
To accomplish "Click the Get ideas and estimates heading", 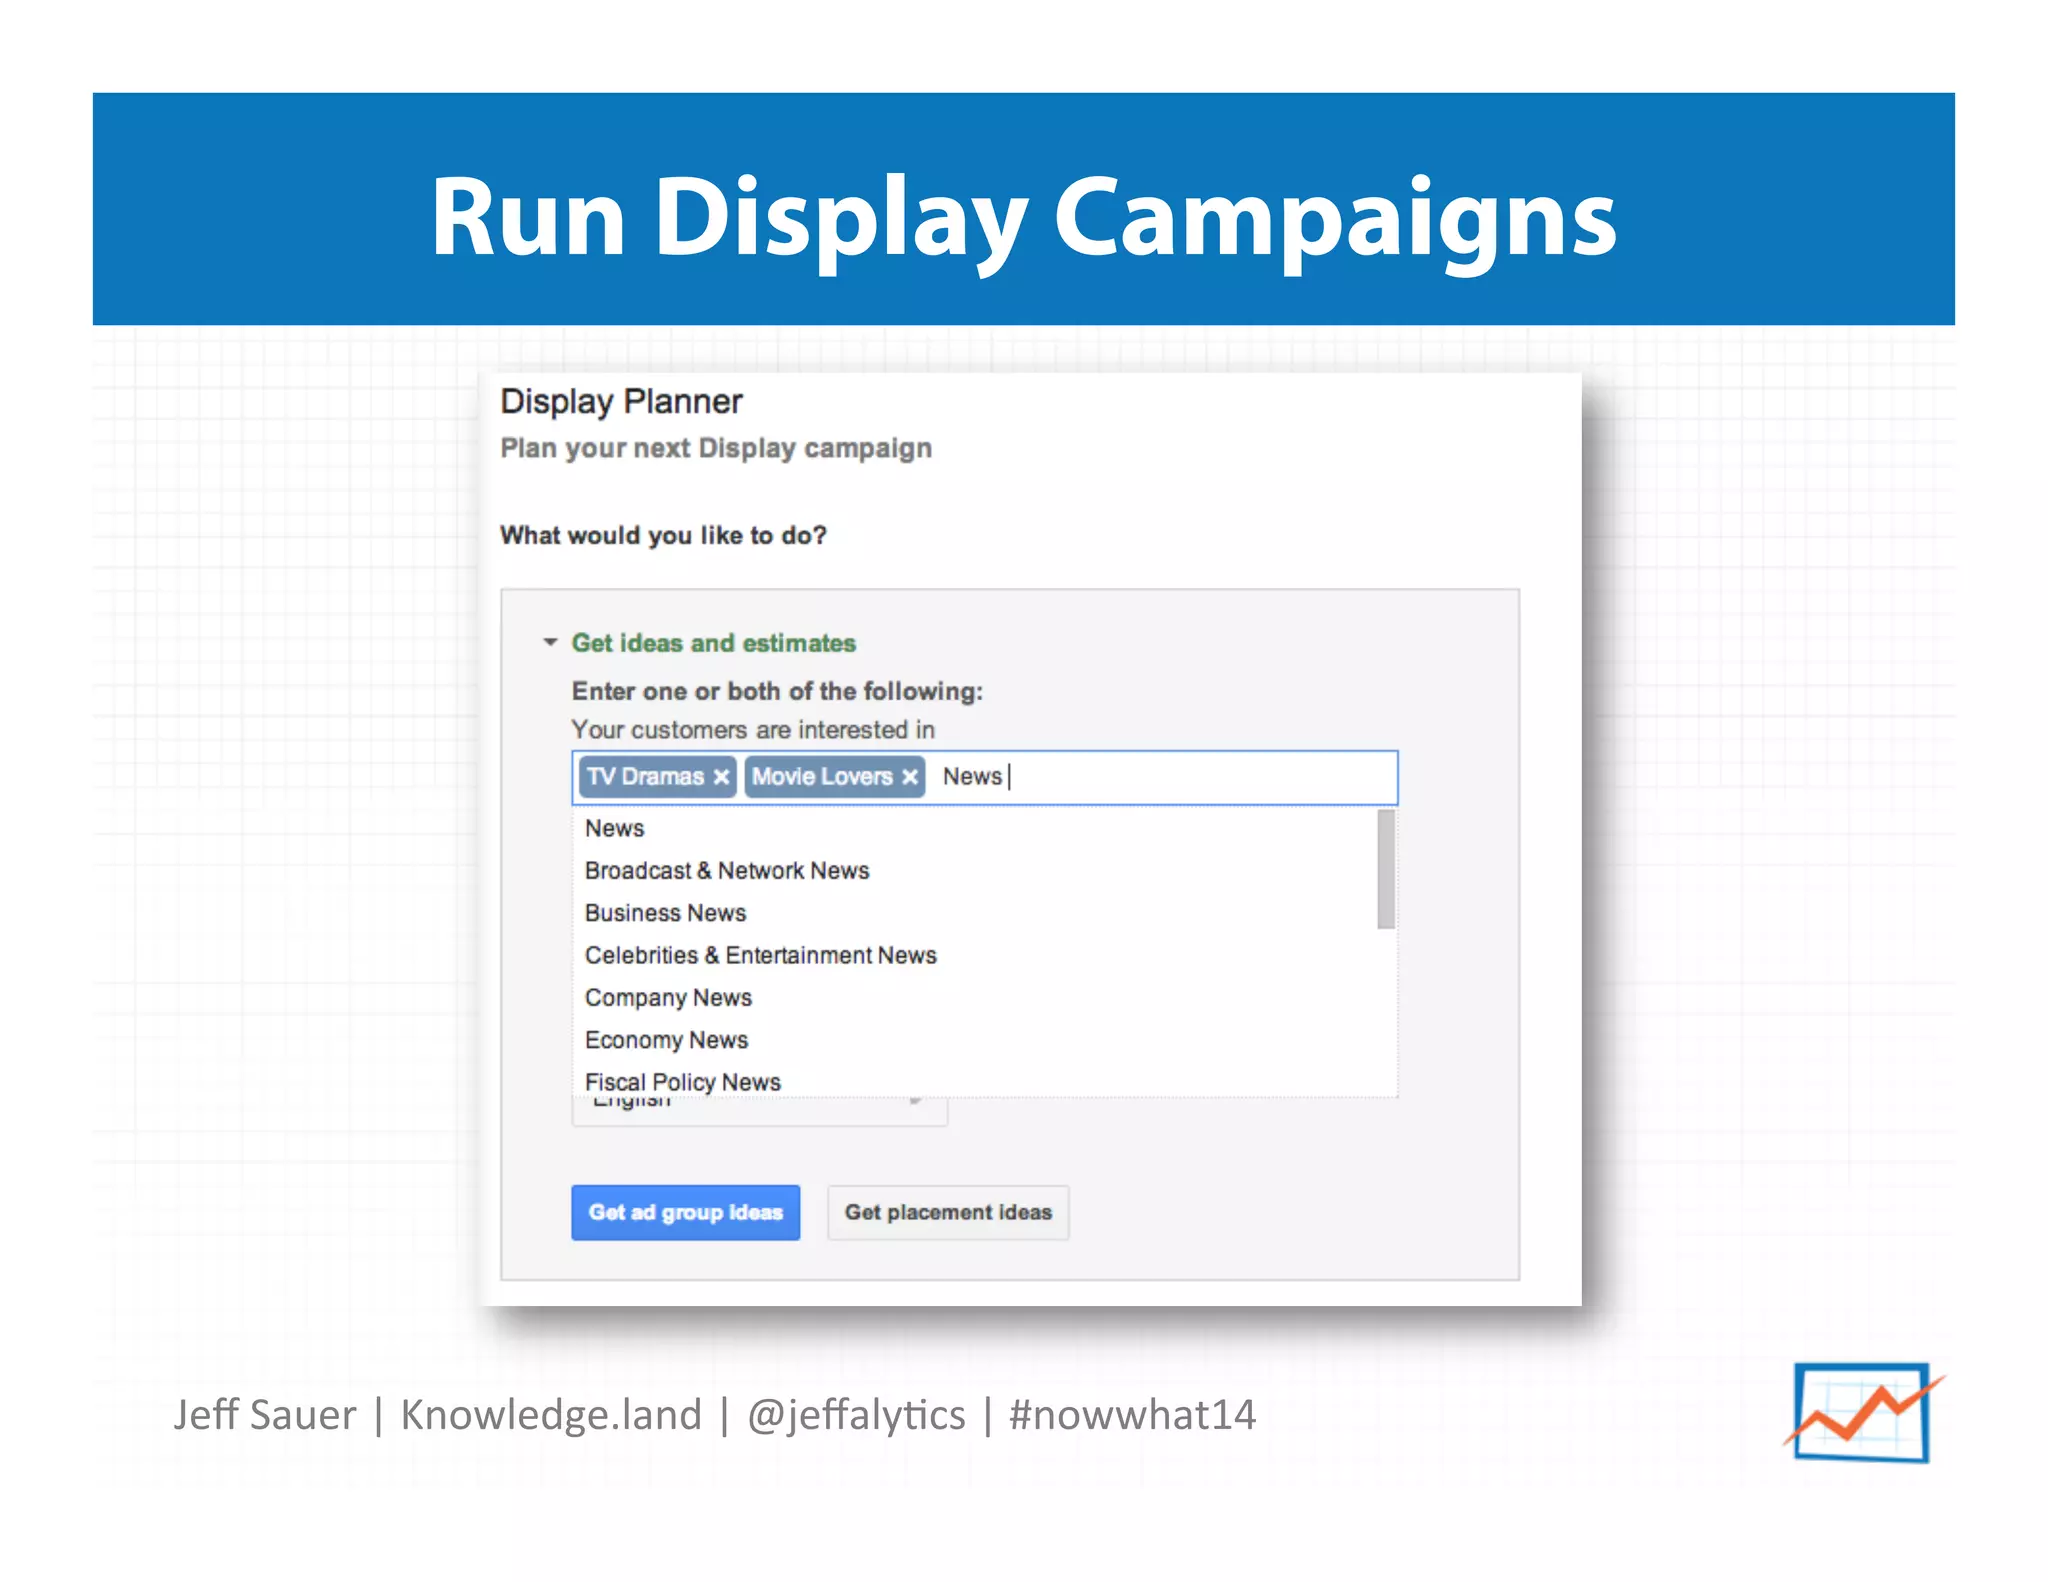I will coord(713,643).
